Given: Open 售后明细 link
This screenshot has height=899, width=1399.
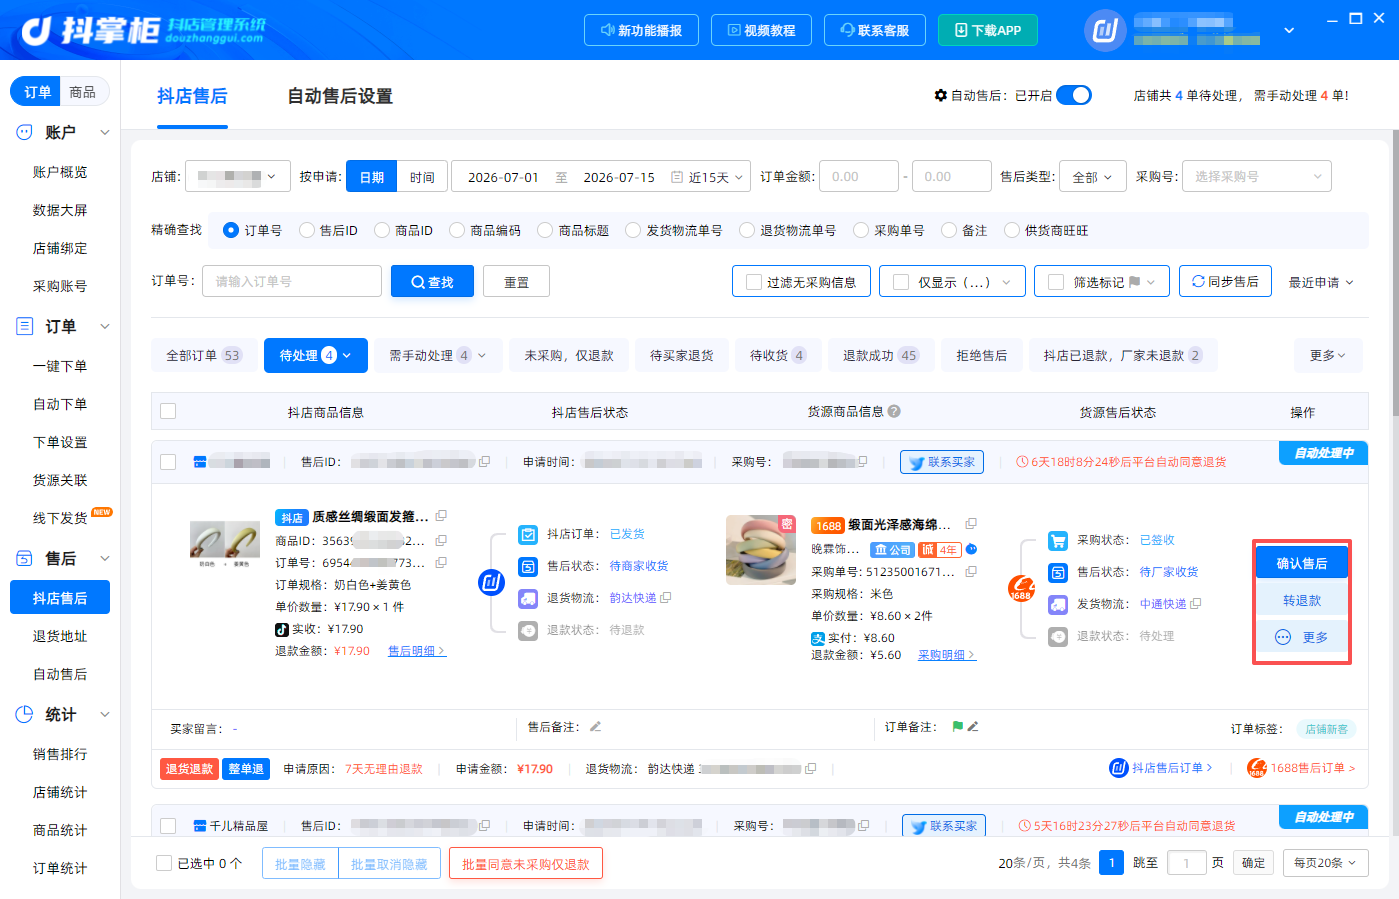Looking at the screenshot, I should click(x=416, y=651).
